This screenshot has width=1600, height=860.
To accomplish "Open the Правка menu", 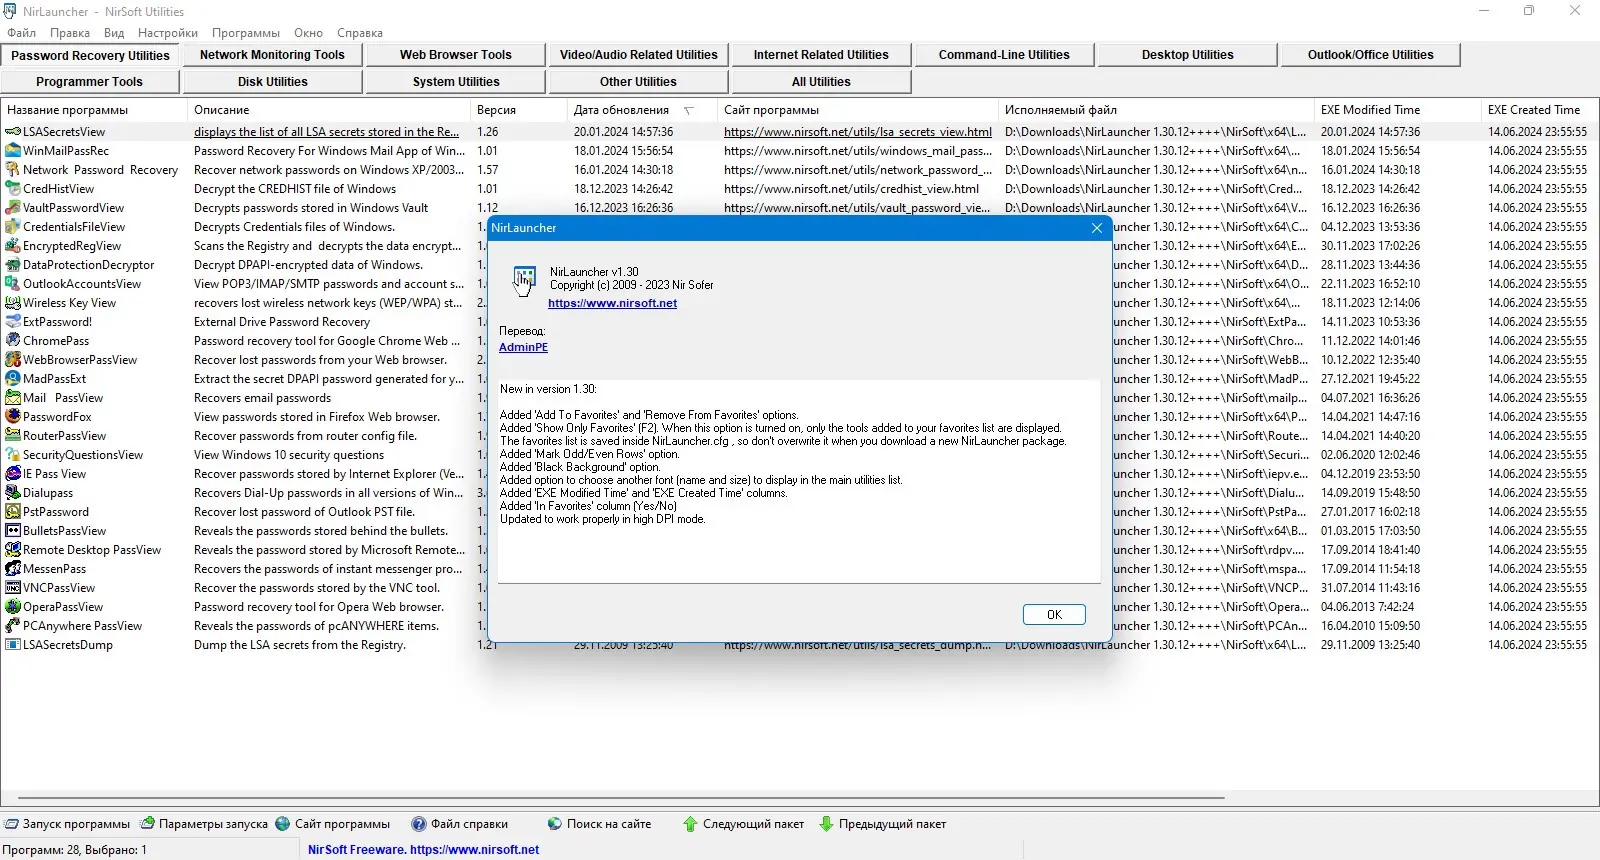I will point(70,33).
